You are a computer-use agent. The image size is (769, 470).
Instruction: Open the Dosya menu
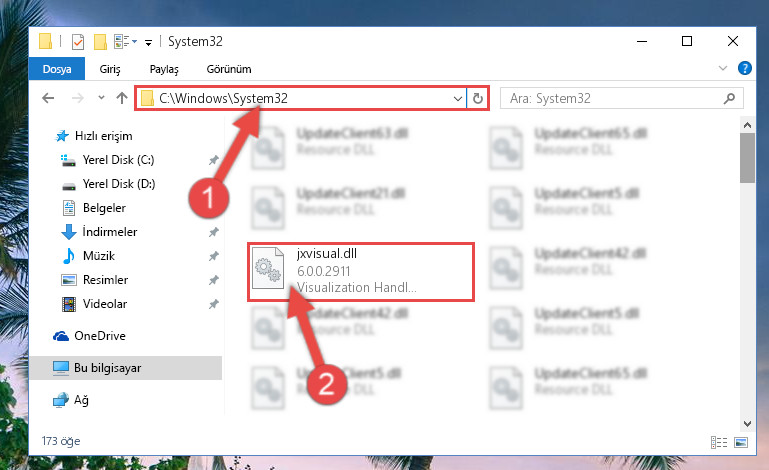pyautogui.click(x=57, y=69)
